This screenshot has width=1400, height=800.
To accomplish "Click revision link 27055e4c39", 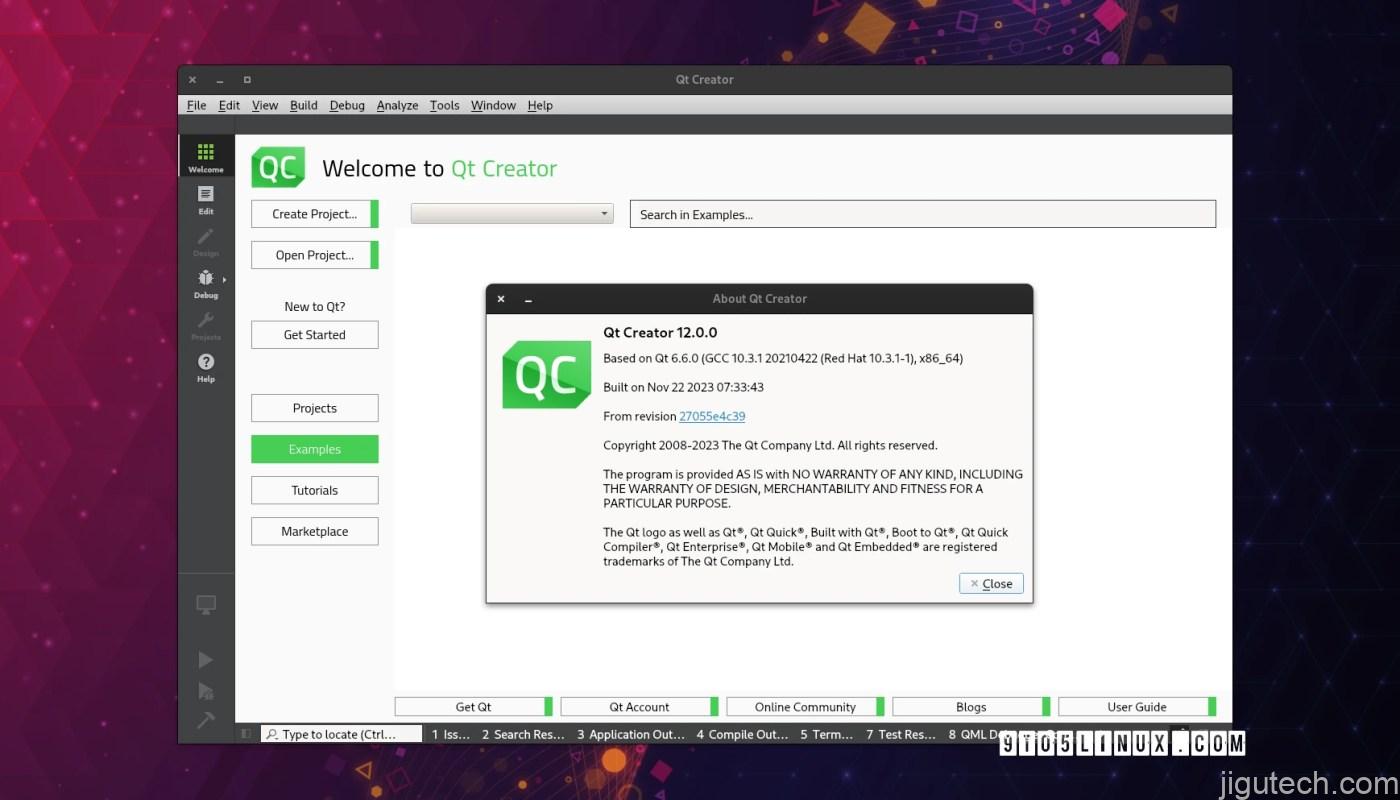I will 712,416.
